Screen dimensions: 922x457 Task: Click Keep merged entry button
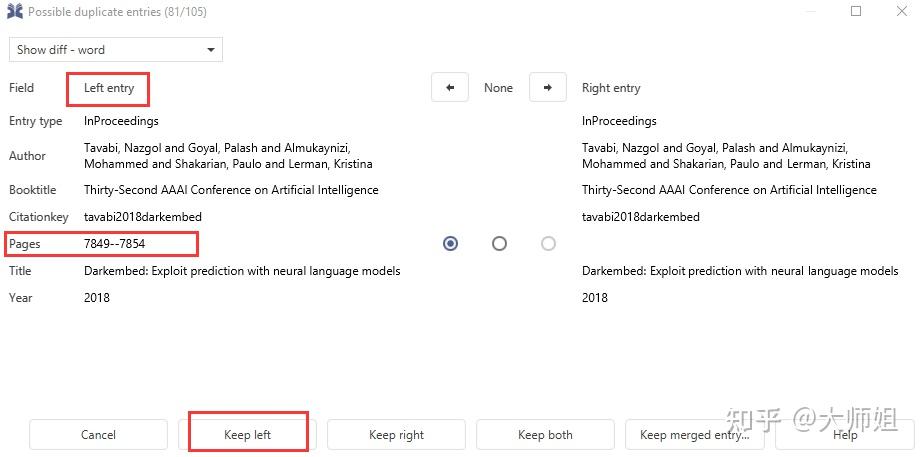click(694, 435)
